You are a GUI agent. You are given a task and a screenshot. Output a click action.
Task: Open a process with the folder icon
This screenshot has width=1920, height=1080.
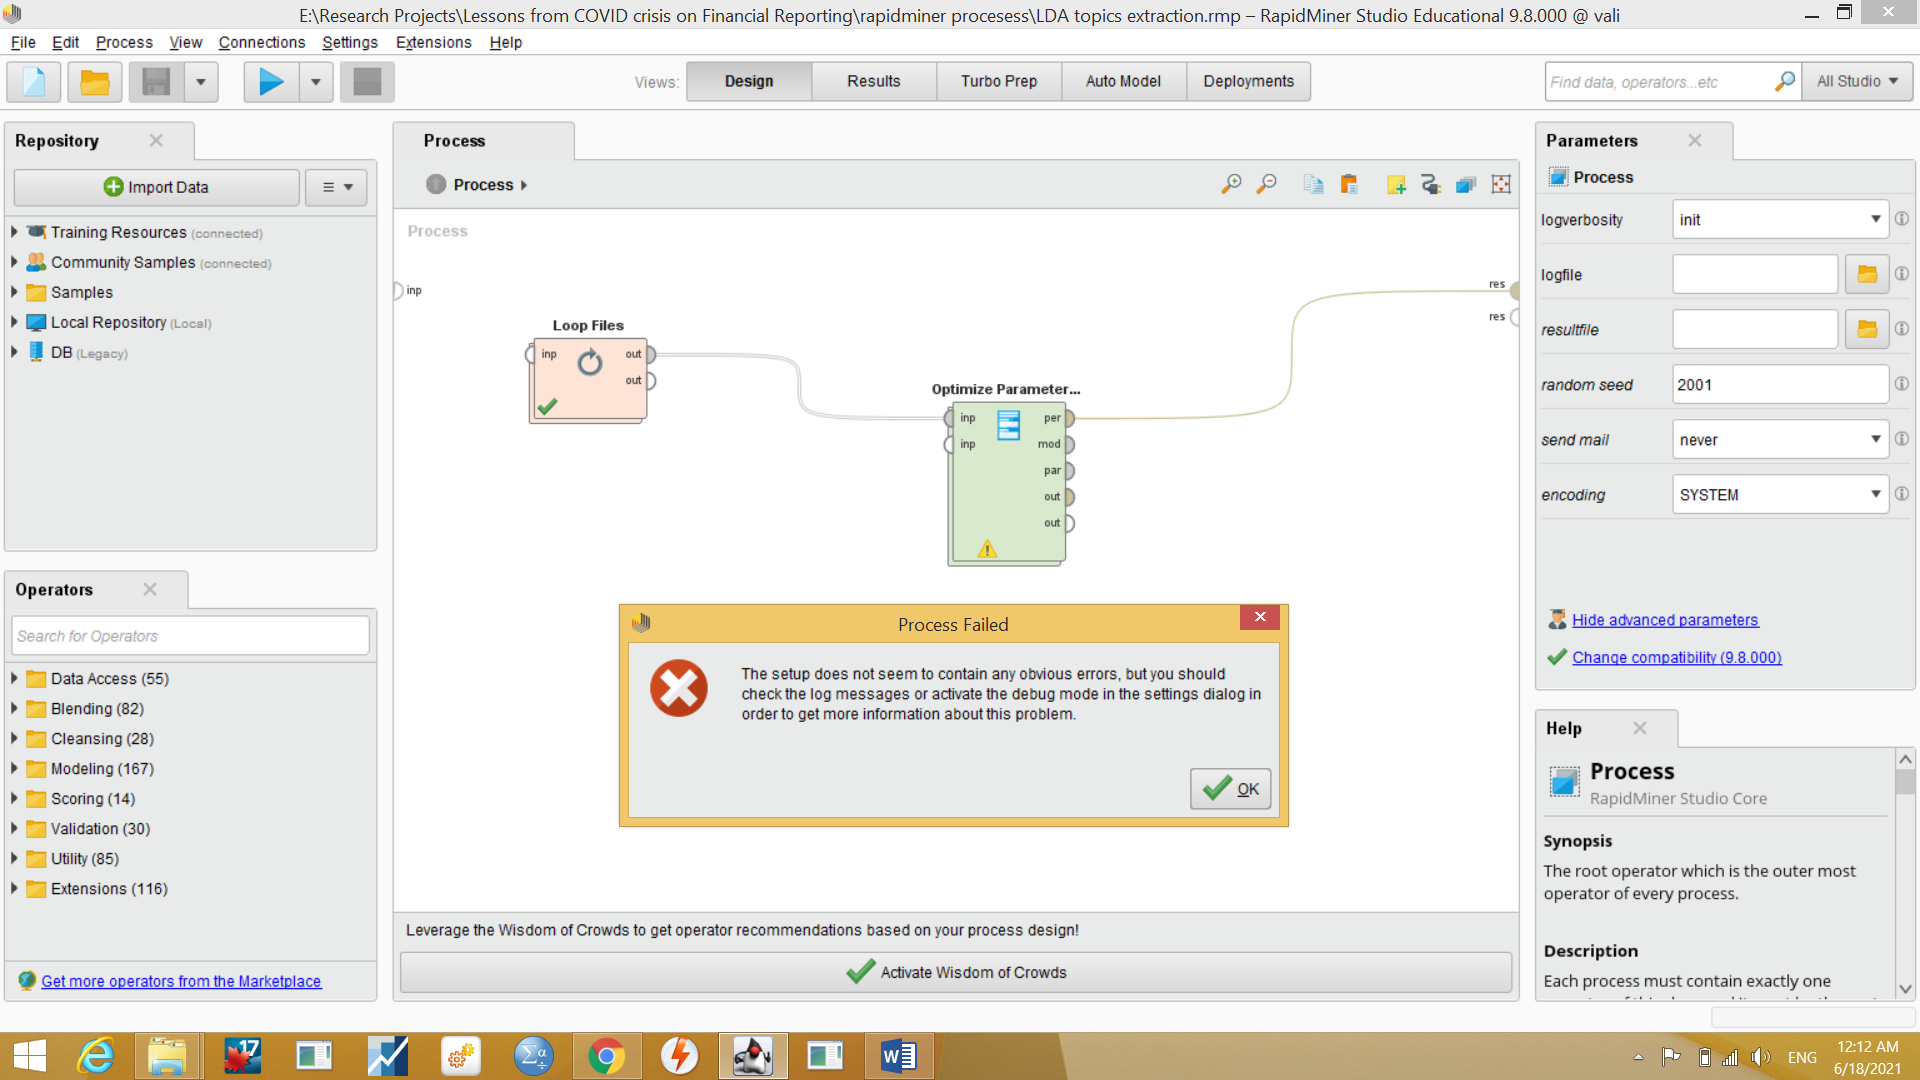pyautogui.click(x=95, y=81)
